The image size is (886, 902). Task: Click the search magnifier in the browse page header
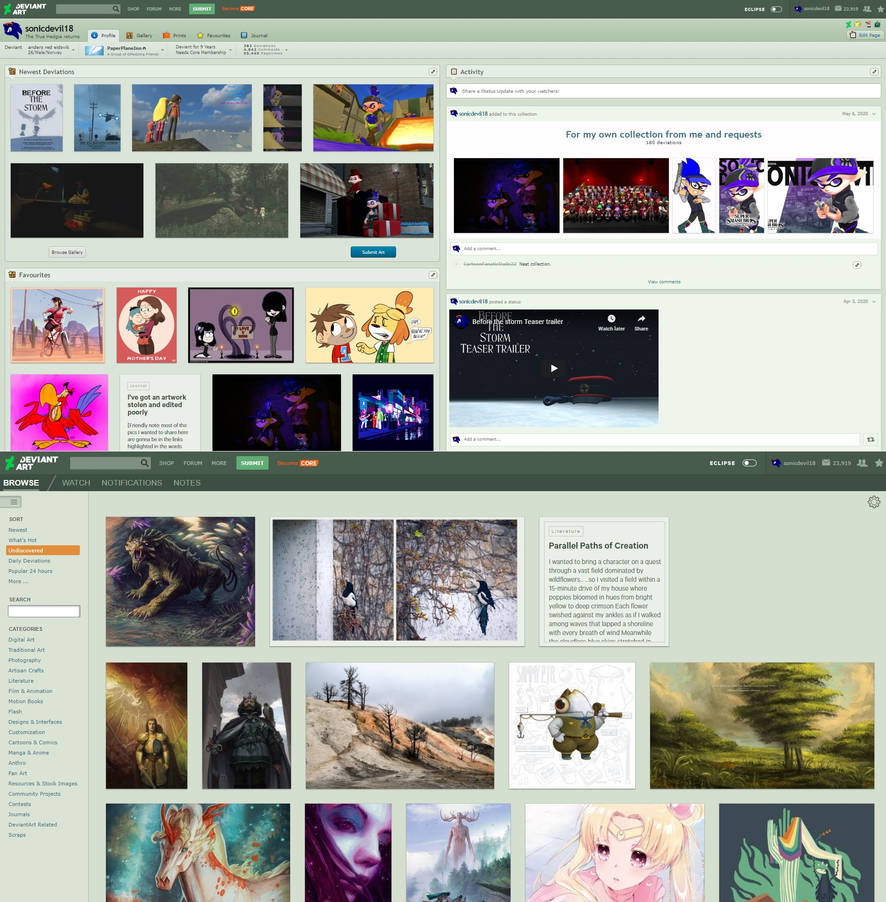pyautogui.click(x=144, y=463)
